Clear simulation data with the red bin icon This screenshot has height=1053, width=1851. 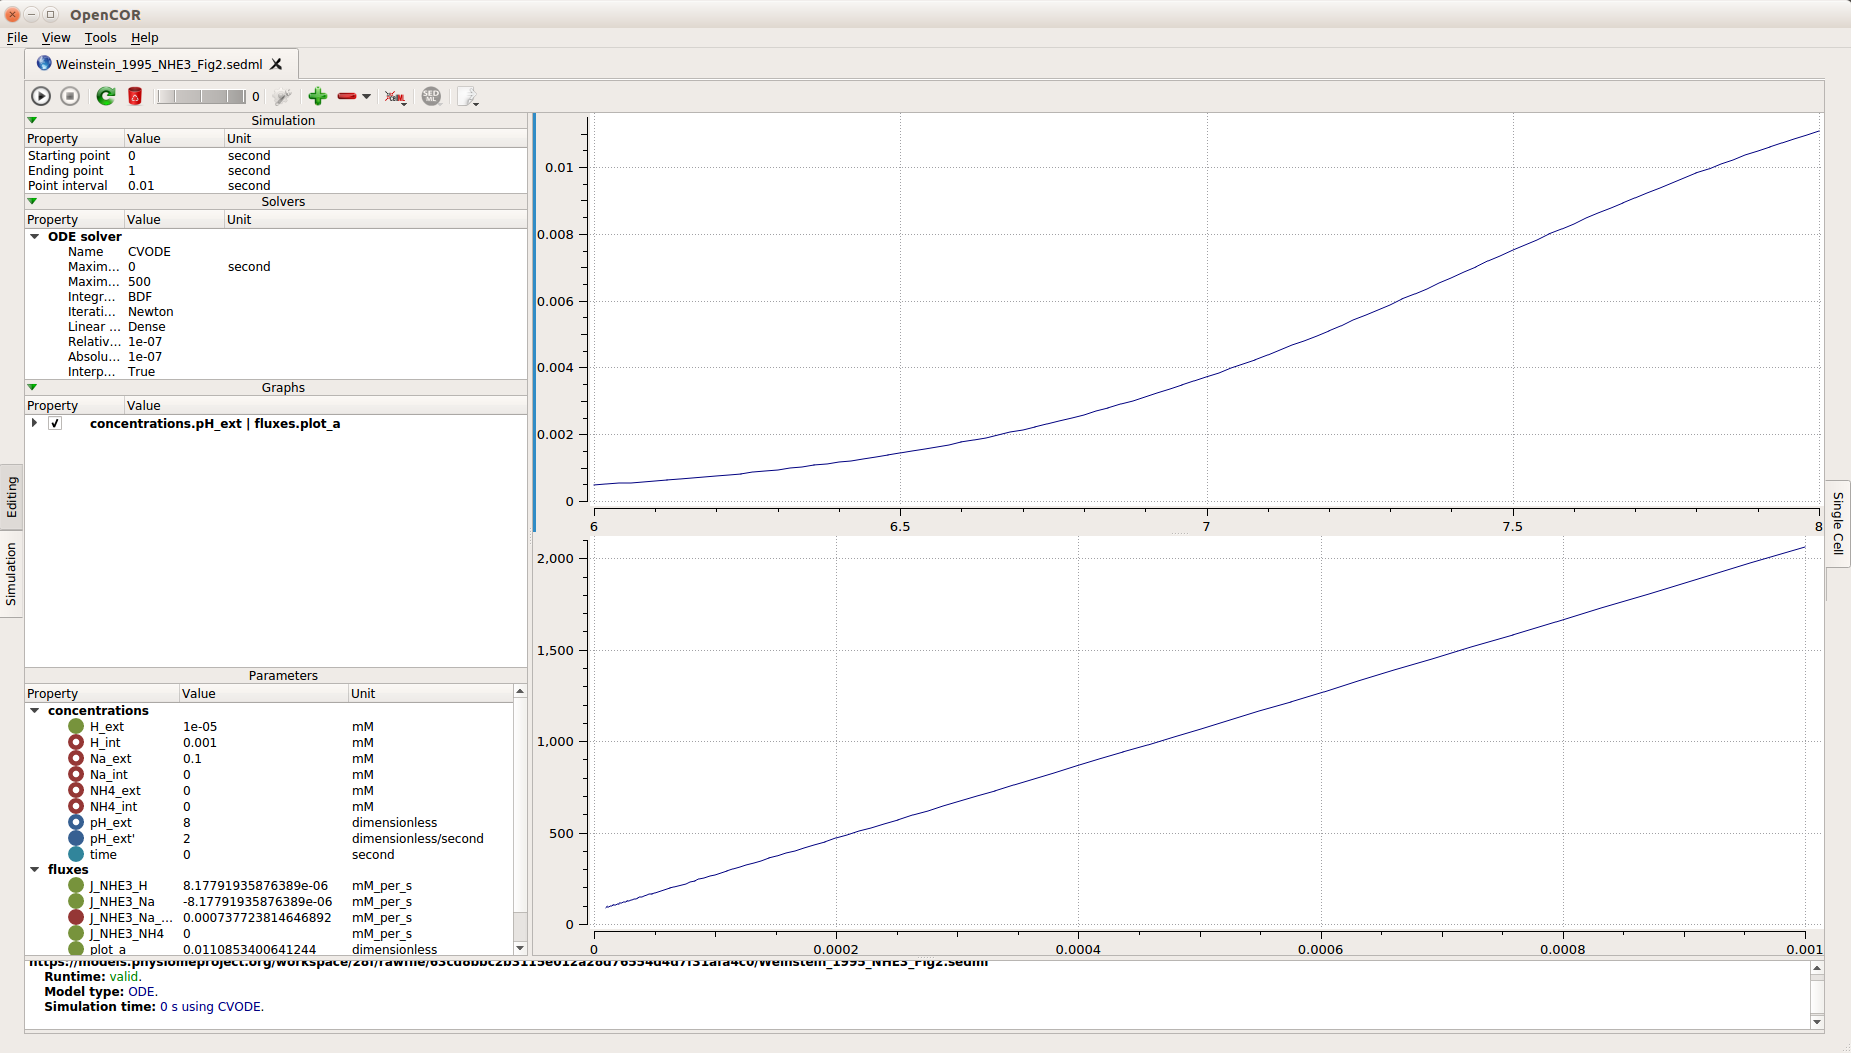click(x=135, y=96)
